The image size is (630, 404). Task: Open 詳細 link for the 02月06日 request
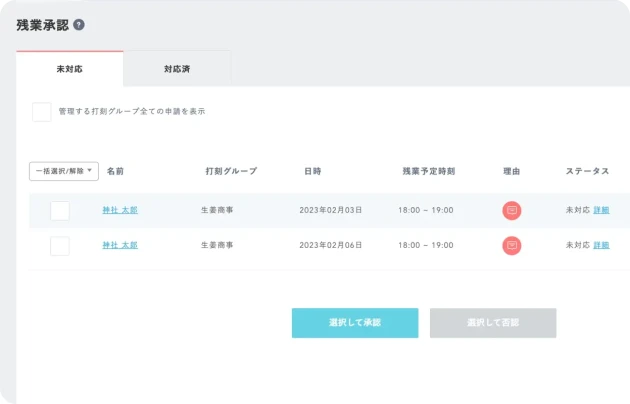point(601,245)
